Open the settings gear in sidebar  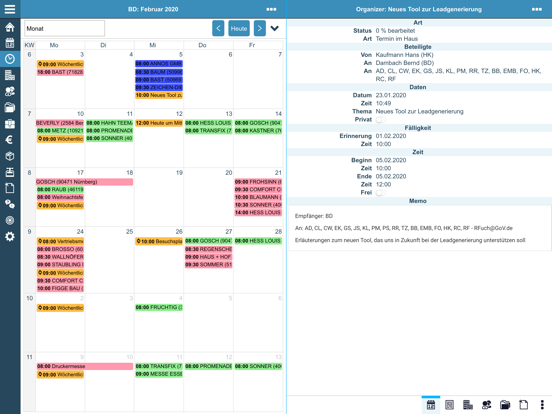pos(10,237)
